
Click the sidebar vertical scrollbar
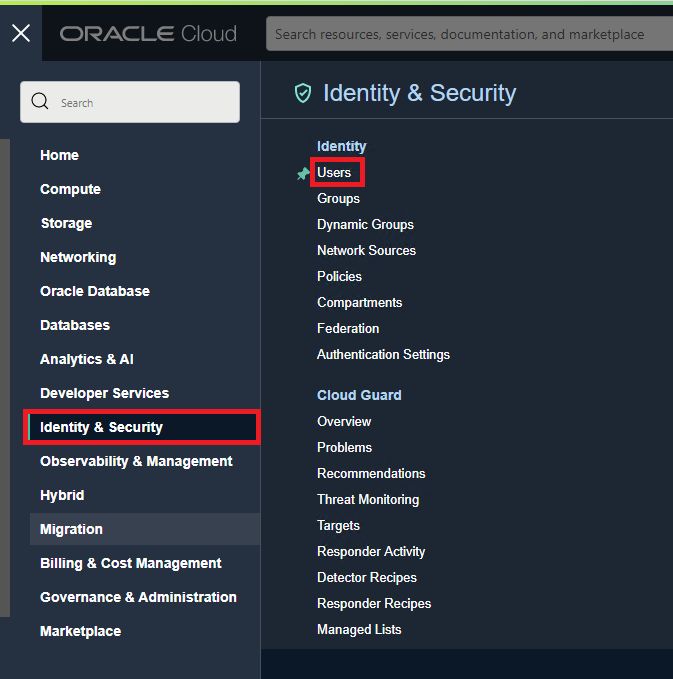(x=5, y=378)
